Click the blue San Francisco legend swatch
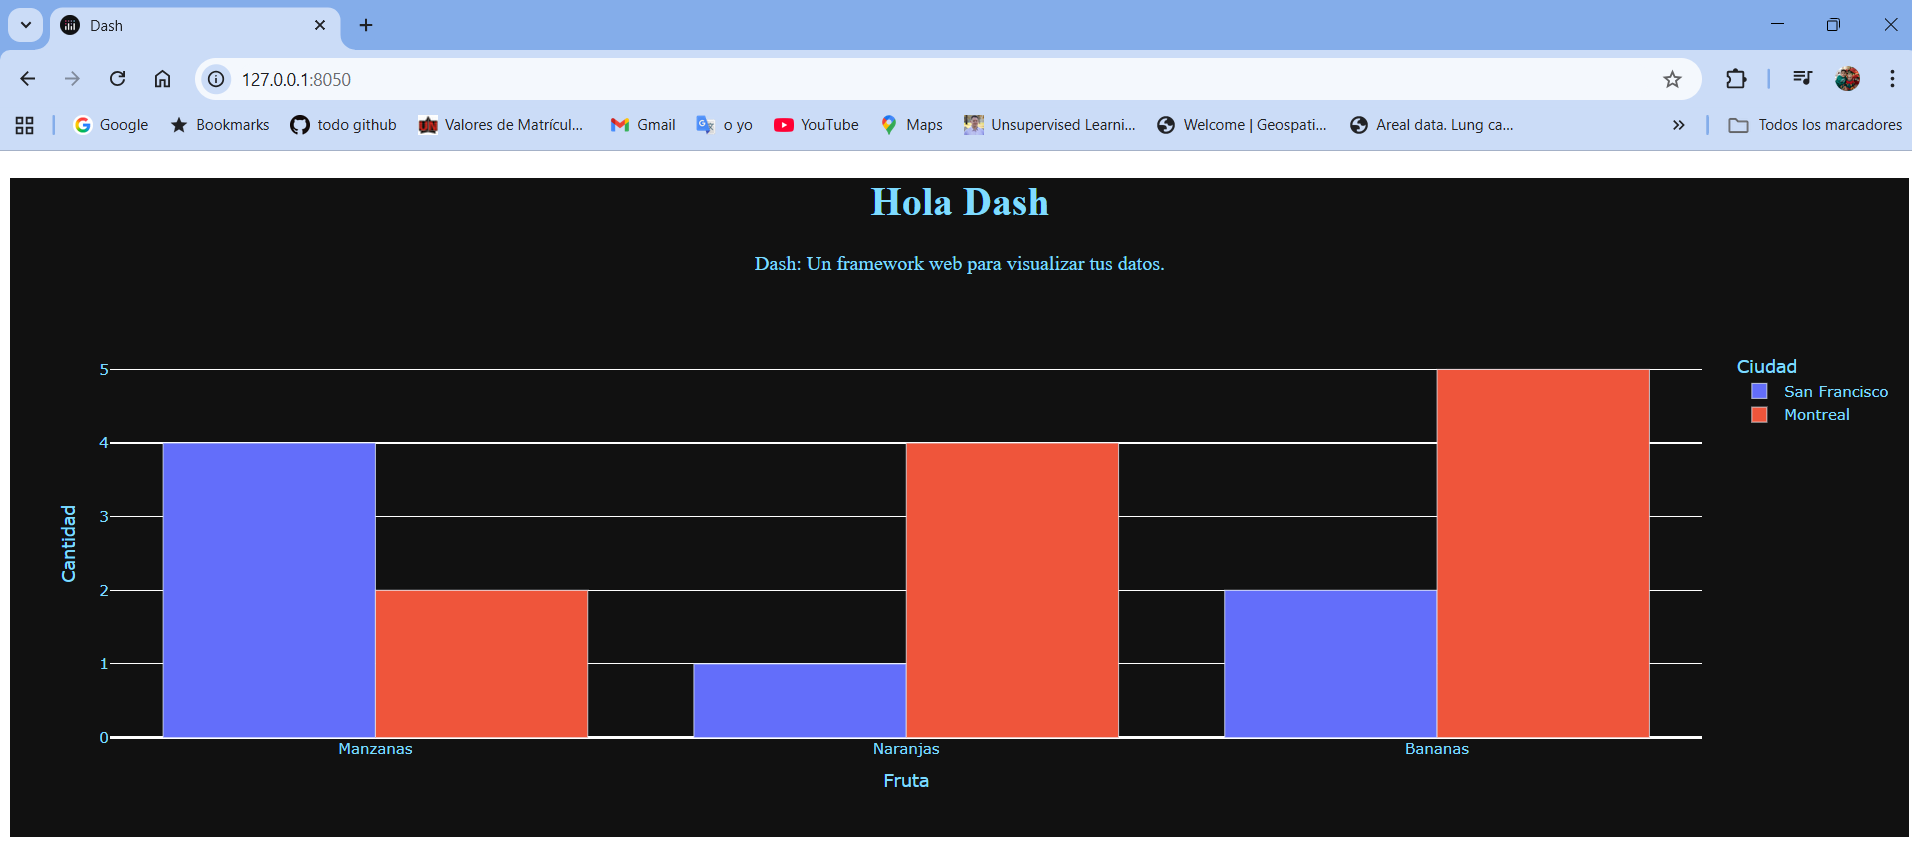1912x852 pixels. coord(1759,391)
